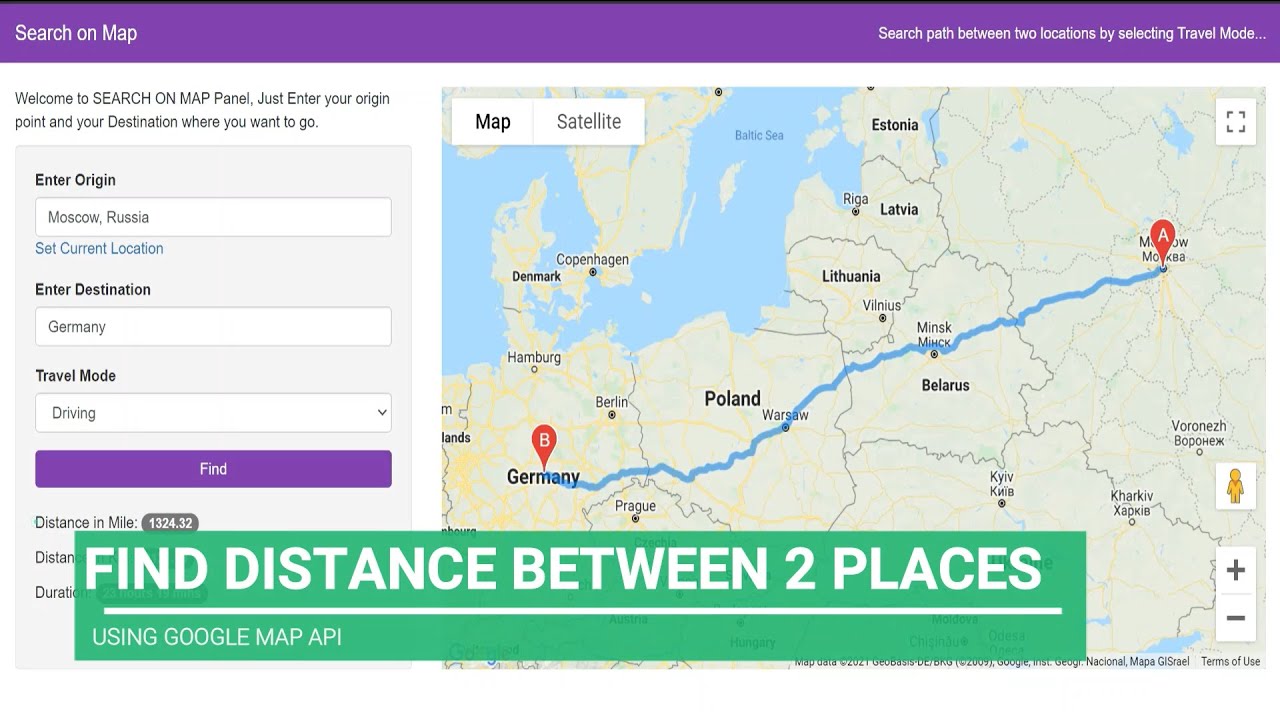Click the Minsk city label
The width and height of the screenshot is (1280, 720).
pos(934,333)
